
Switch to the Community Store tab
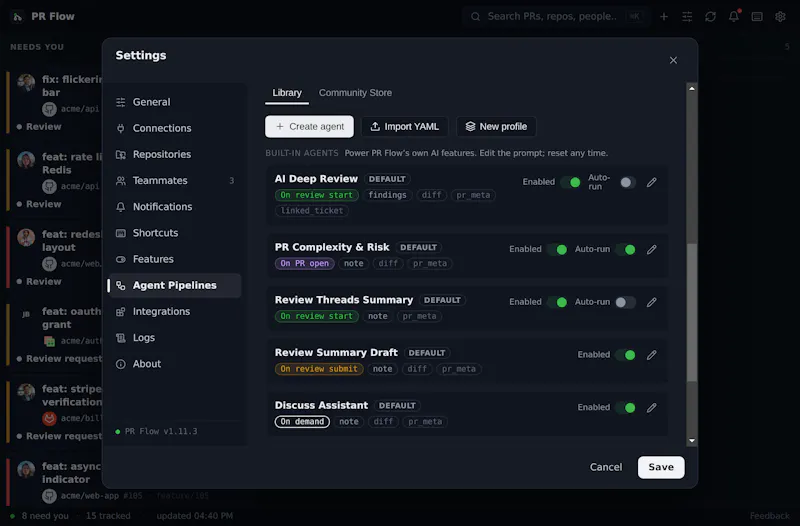pyautogui.click(x=355, y=93)
